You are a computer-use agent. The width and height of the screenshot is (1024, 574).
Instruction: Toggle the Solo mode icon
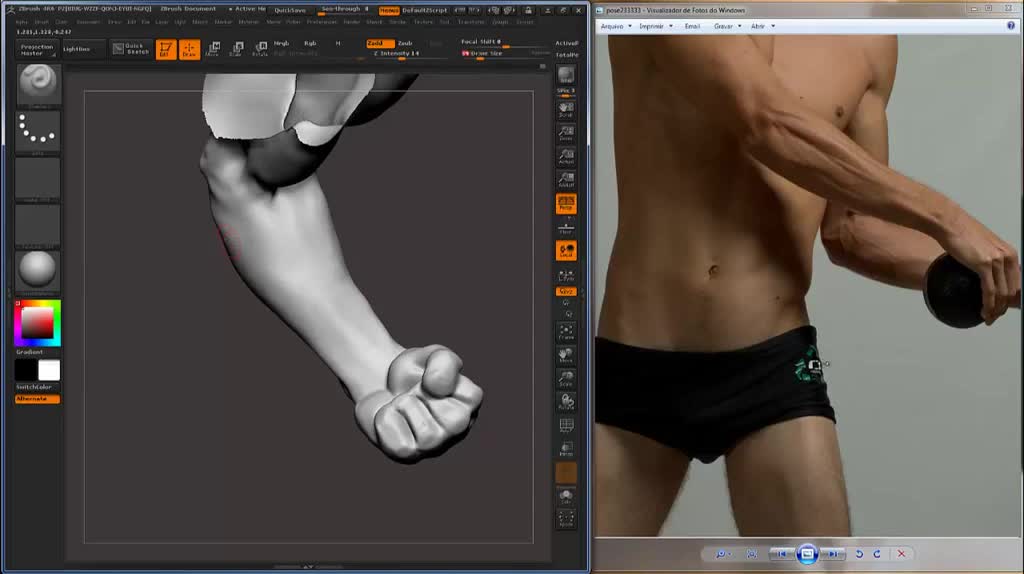566,497
